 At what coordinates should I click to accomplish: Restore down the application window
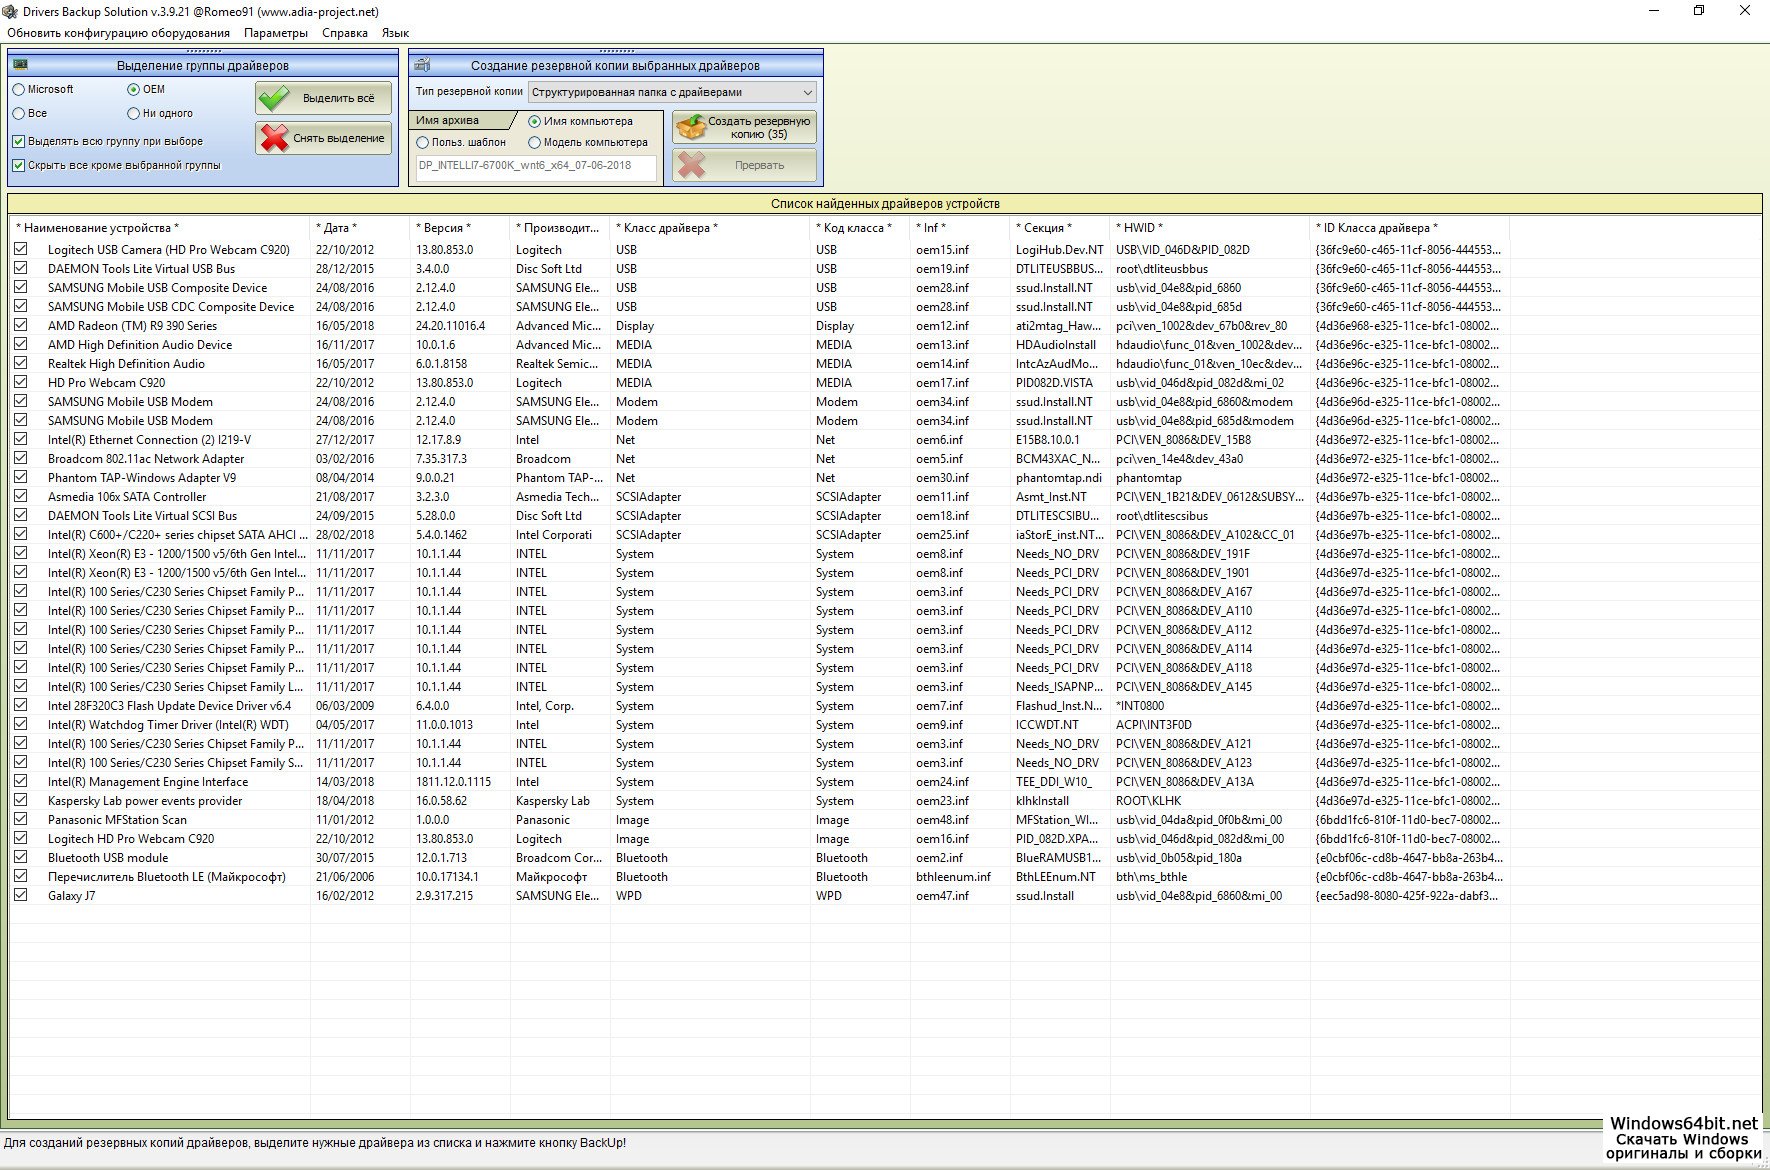tap(1698, 11)
